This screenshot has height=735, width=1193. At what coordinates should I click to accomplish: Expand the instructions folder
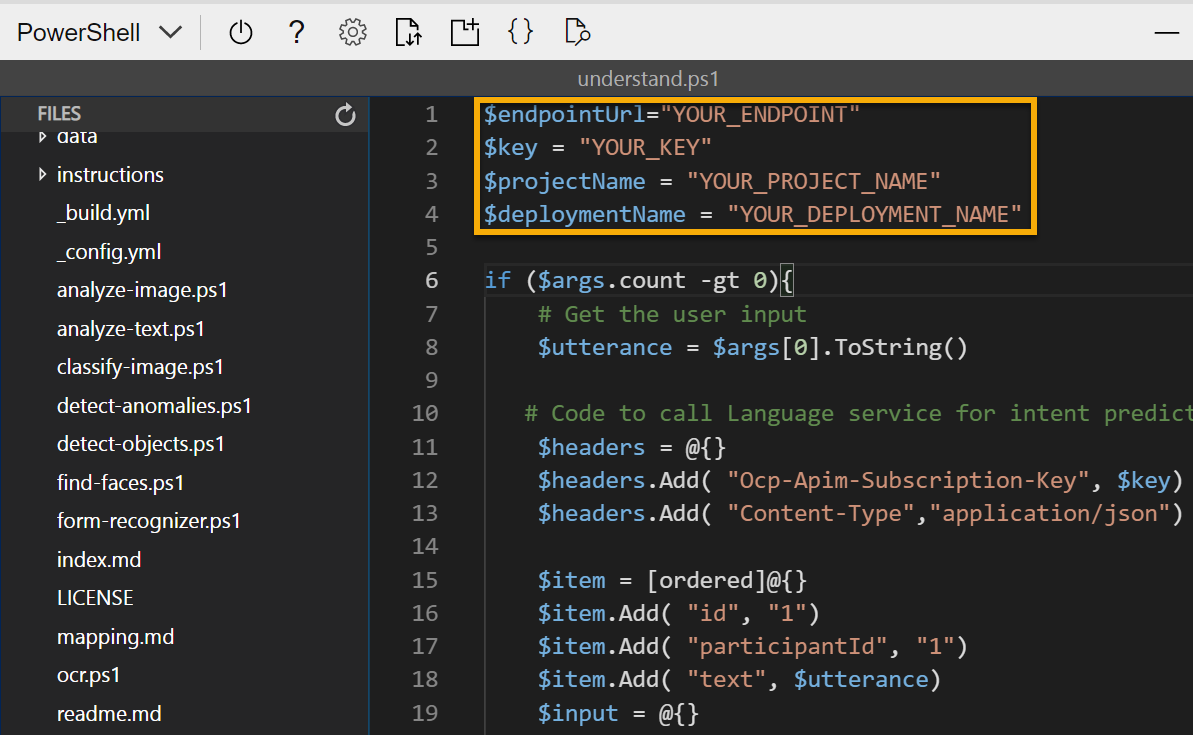pyautogui.click(x=110, y=174)
